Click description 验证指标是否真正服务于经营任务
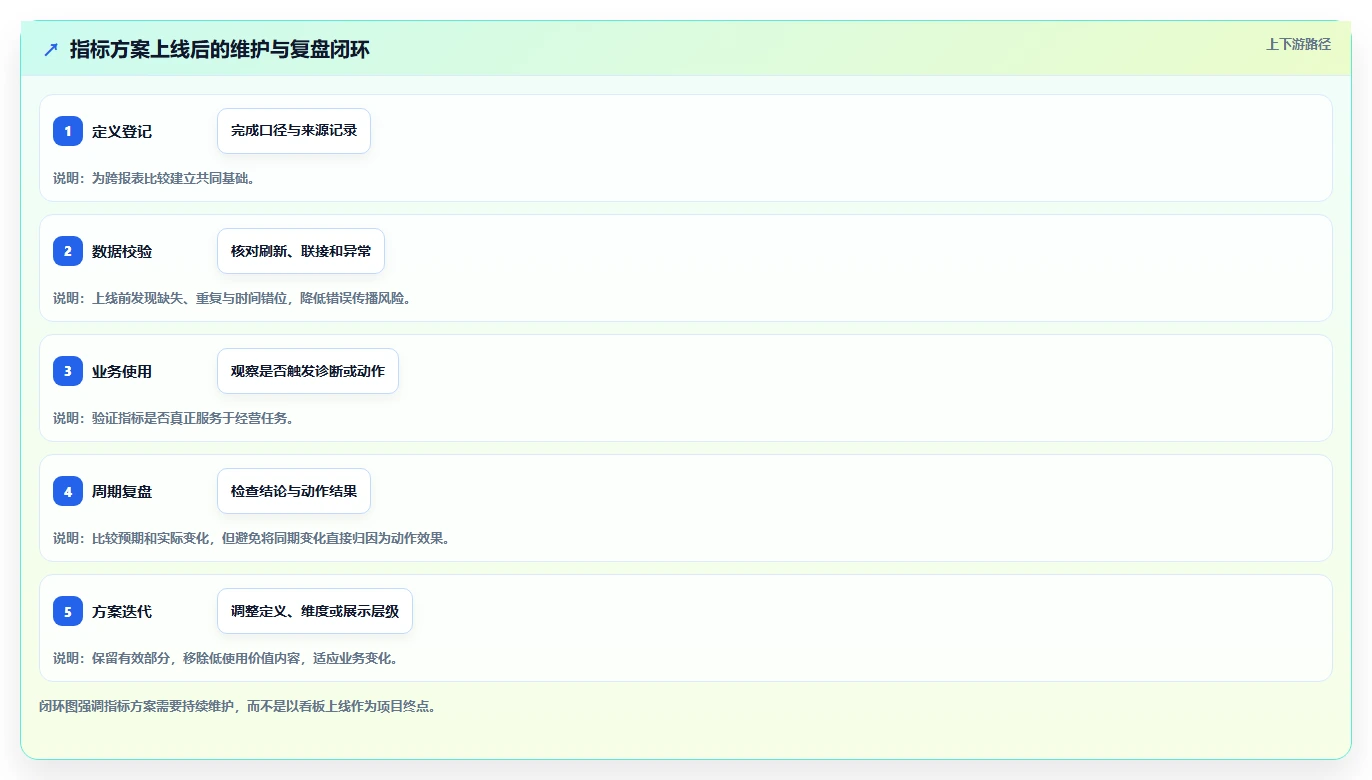The image size is (1372, 780). click(x=174, y=418)
